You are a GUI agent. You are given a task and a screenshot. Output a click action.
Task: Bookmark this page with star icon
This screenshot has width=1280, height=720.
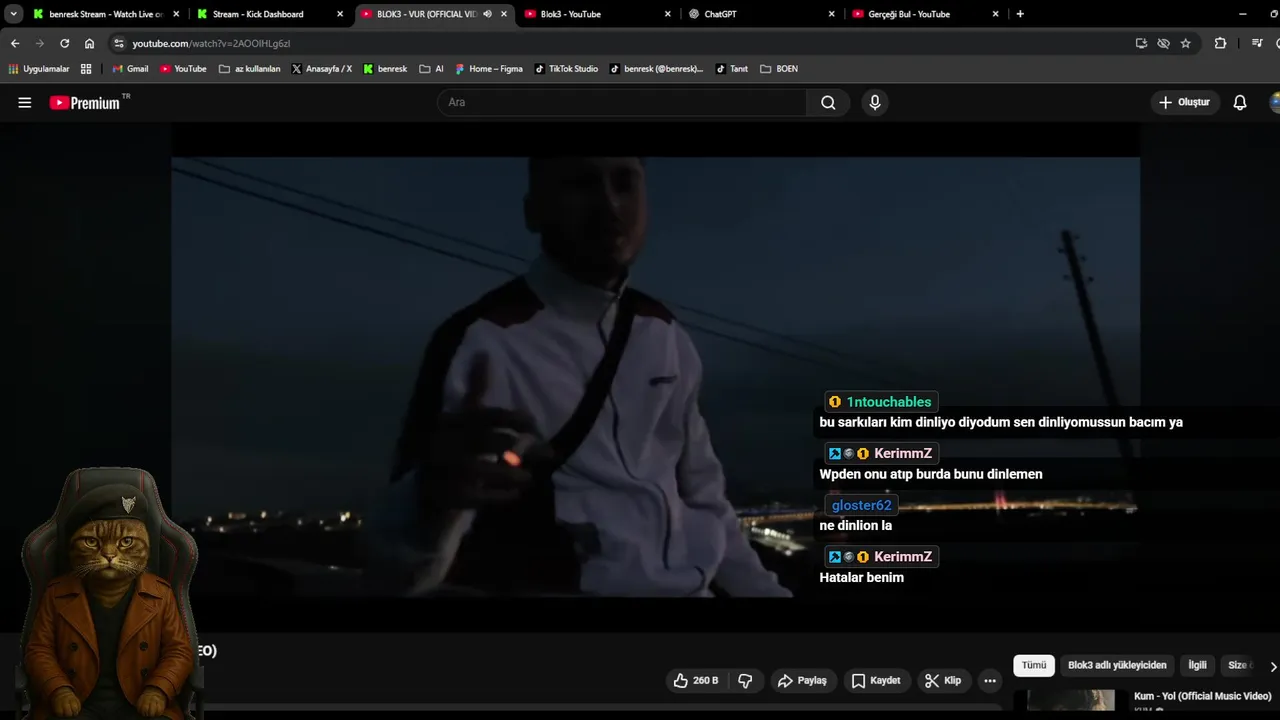[x=1186, y=43]
